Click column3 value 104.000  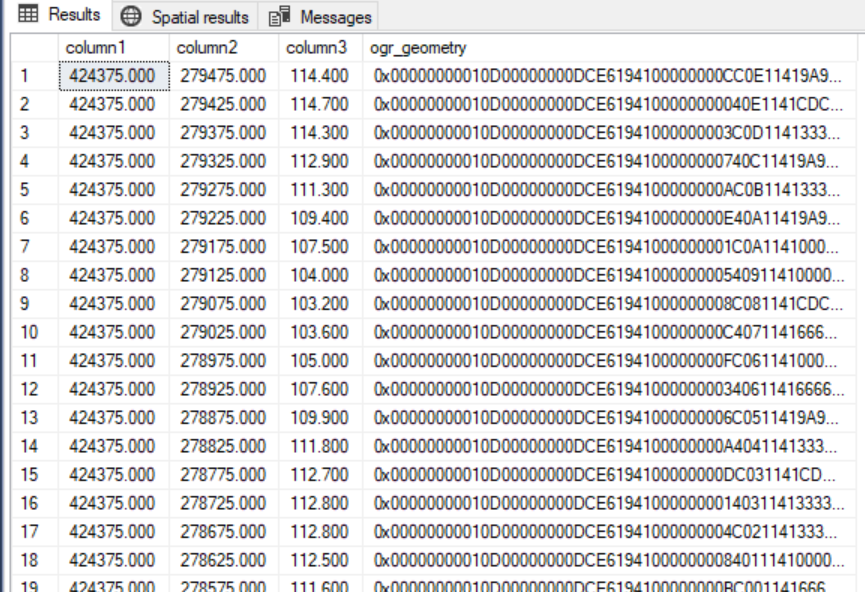[x=321, y=275]
